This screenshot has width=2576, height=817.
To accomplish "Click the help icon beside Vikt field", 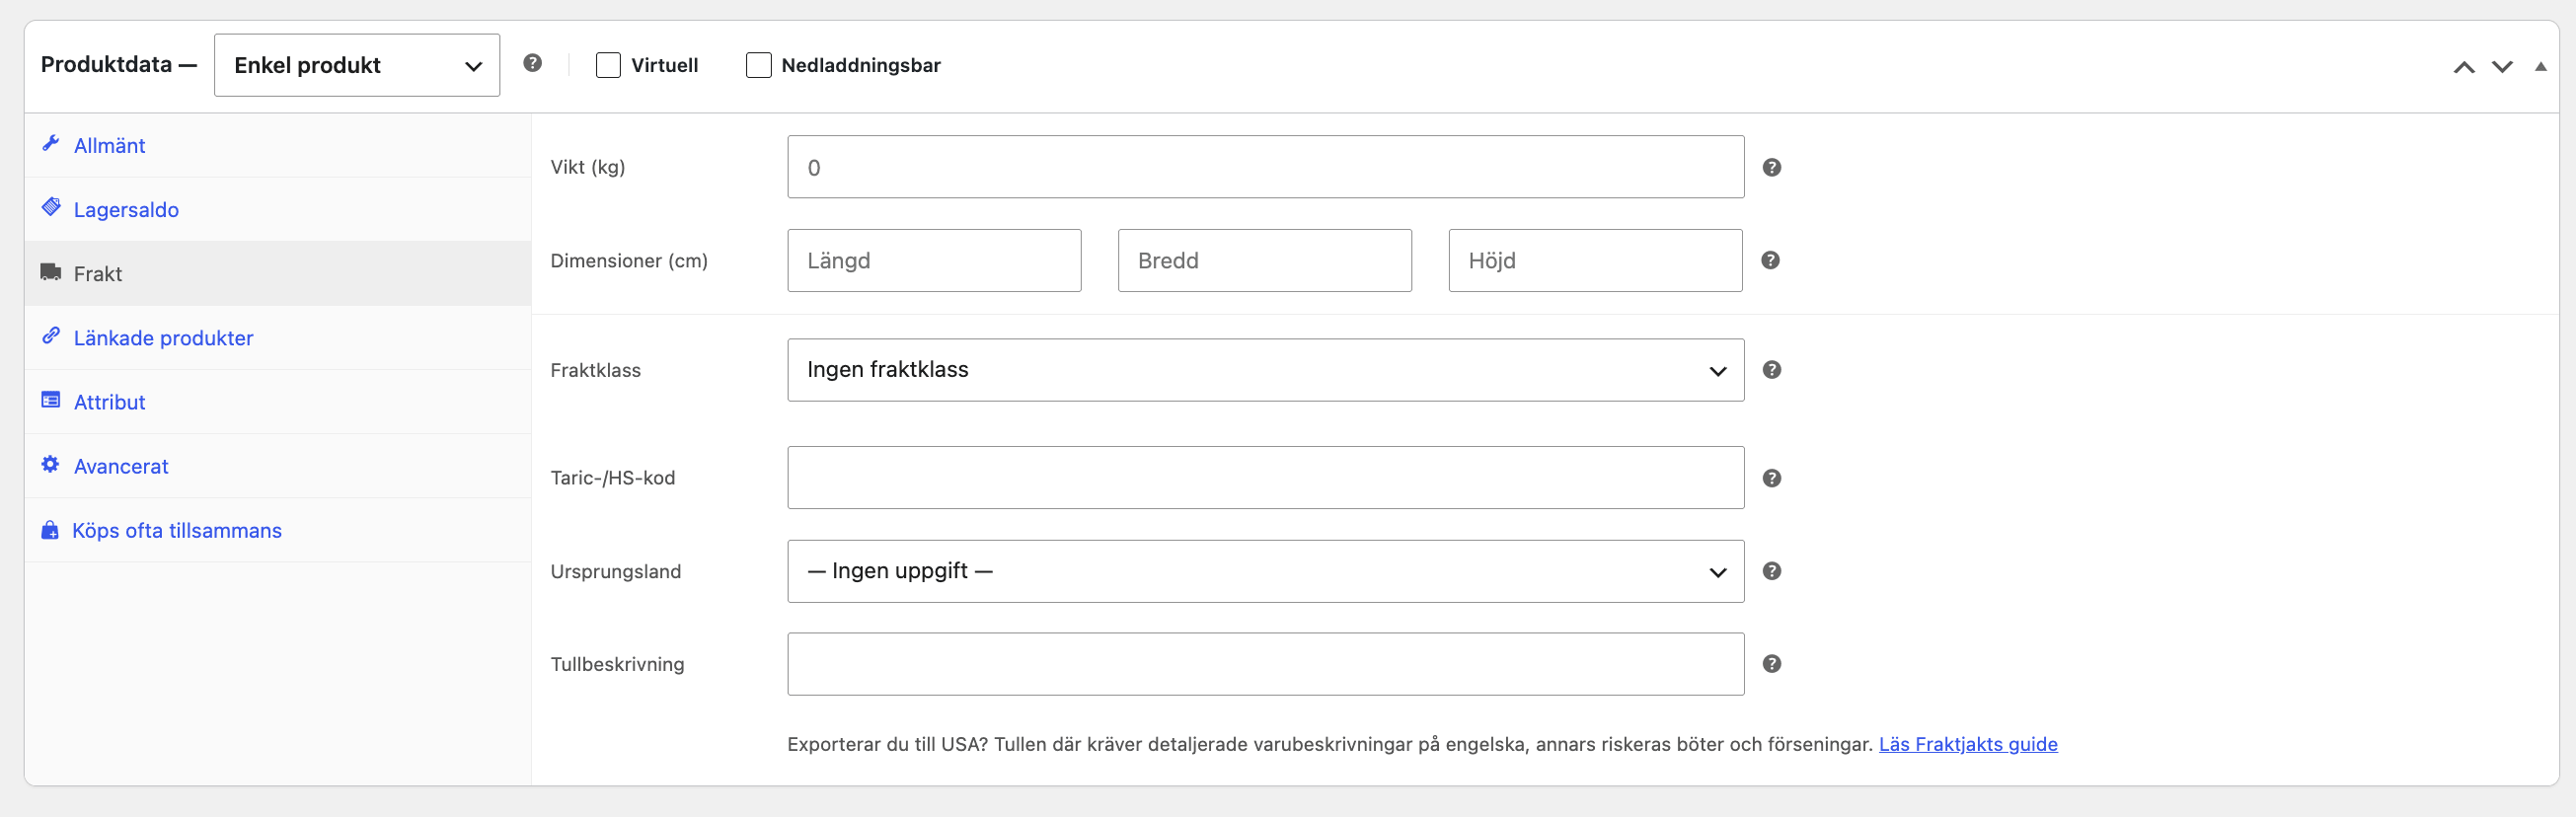I will 1771,167.
